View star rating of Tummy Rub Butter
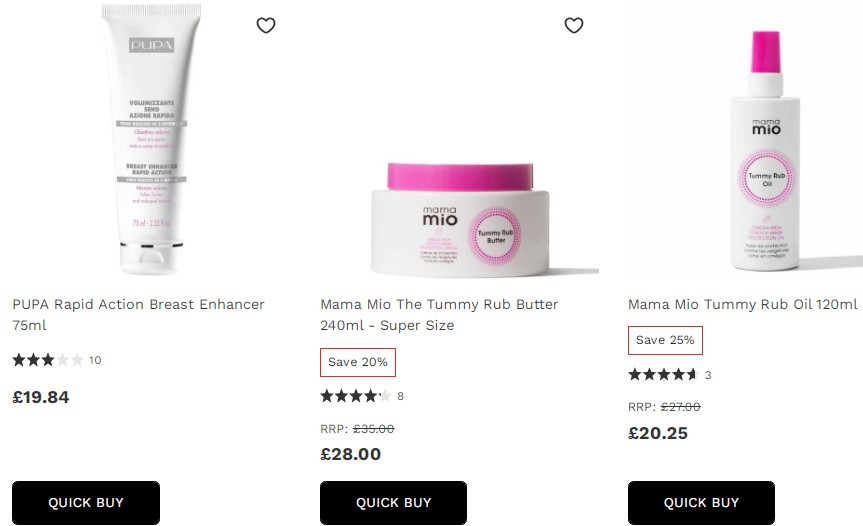The height and width of the screenshot is (526, 863). 356,396
